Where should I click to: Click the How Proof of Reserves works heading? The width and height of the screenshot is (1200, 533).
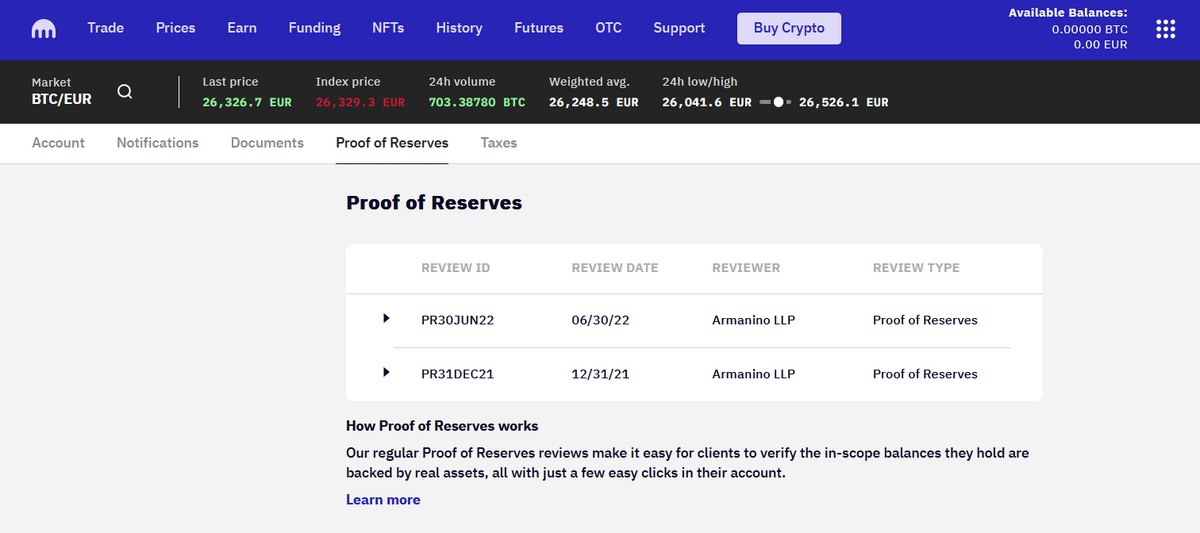pyautogui.click(x=442, y=426)
